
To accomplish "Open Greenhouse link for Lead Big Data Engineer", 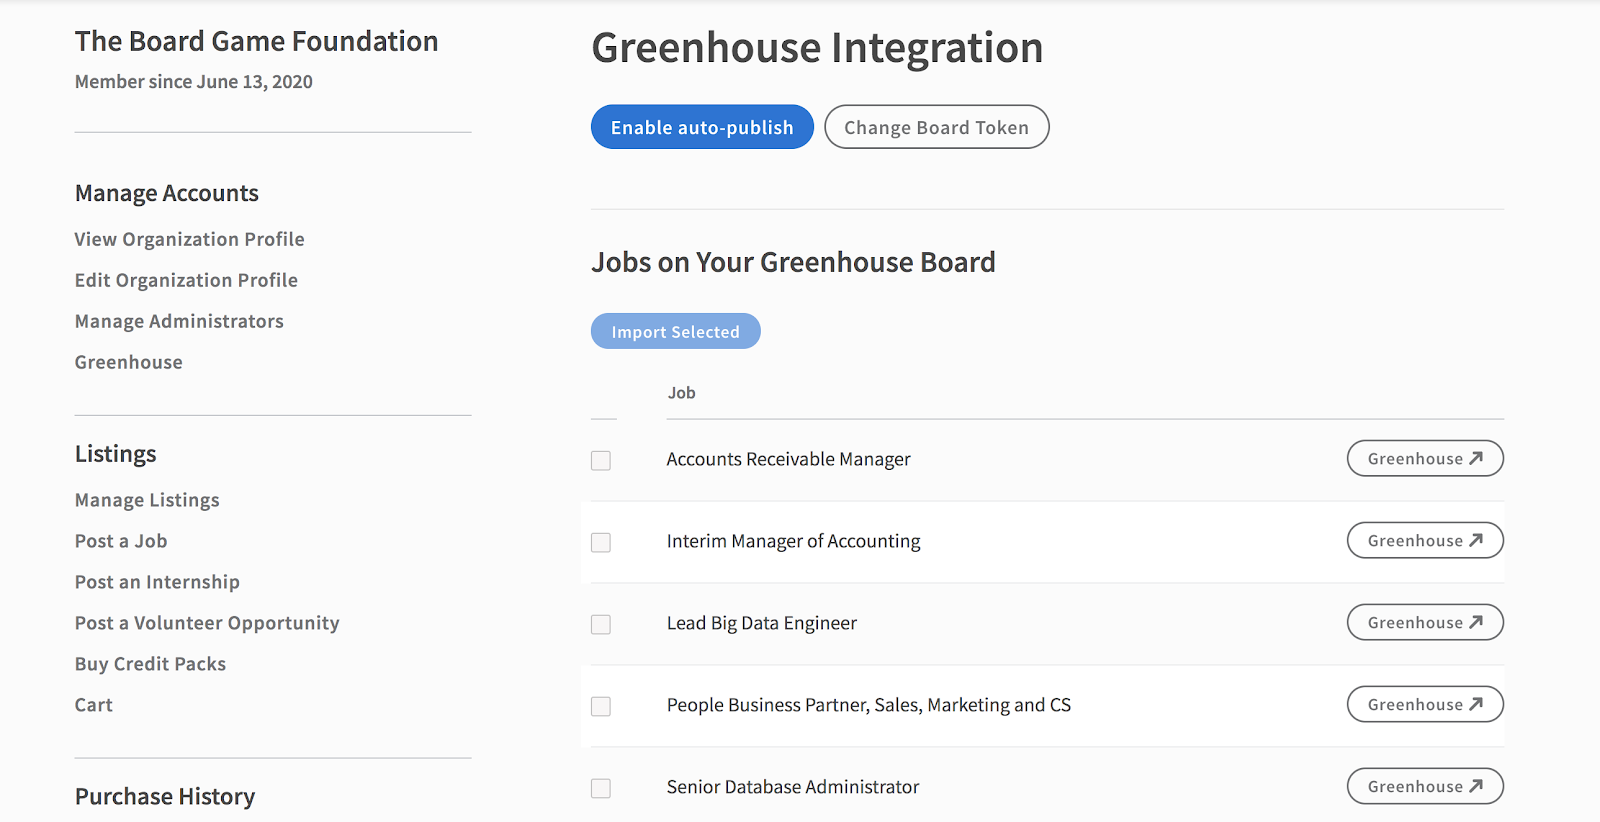I will click(1425, 622).
